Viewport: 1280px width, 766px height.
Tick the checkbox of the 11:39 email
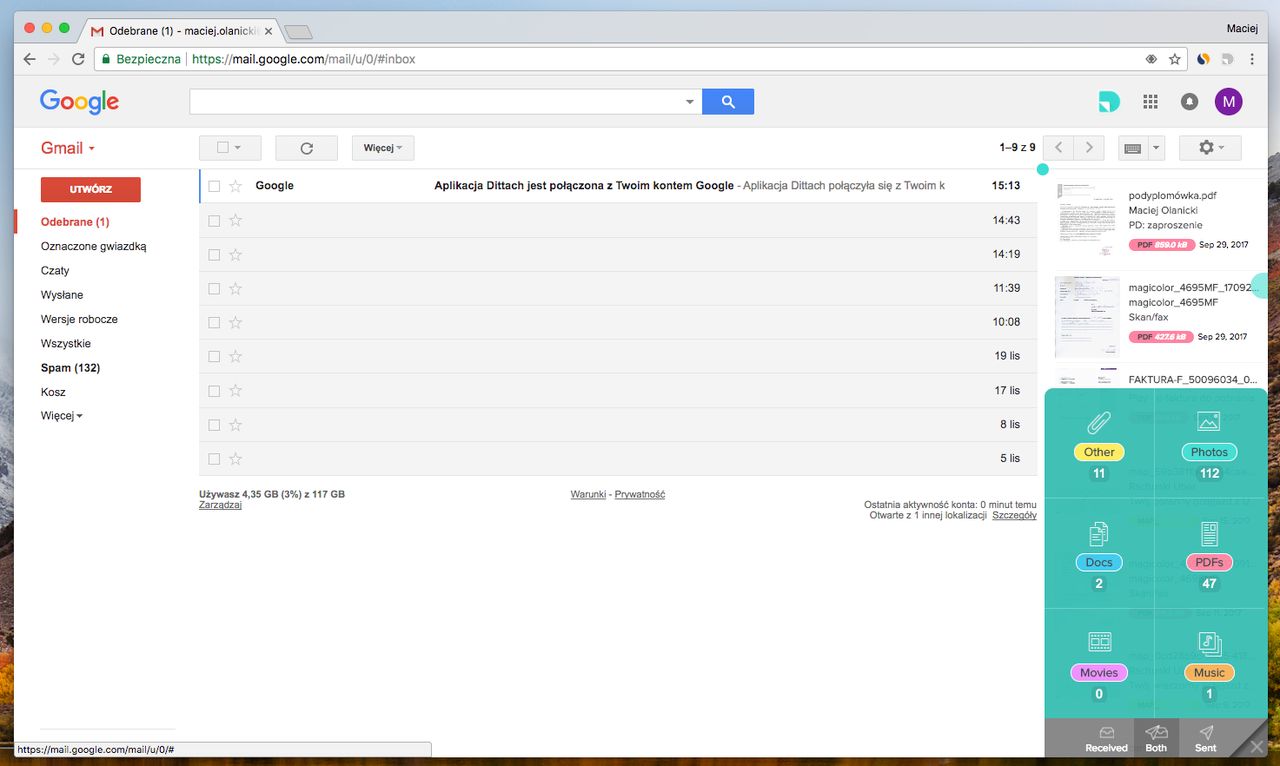(214, 288)
